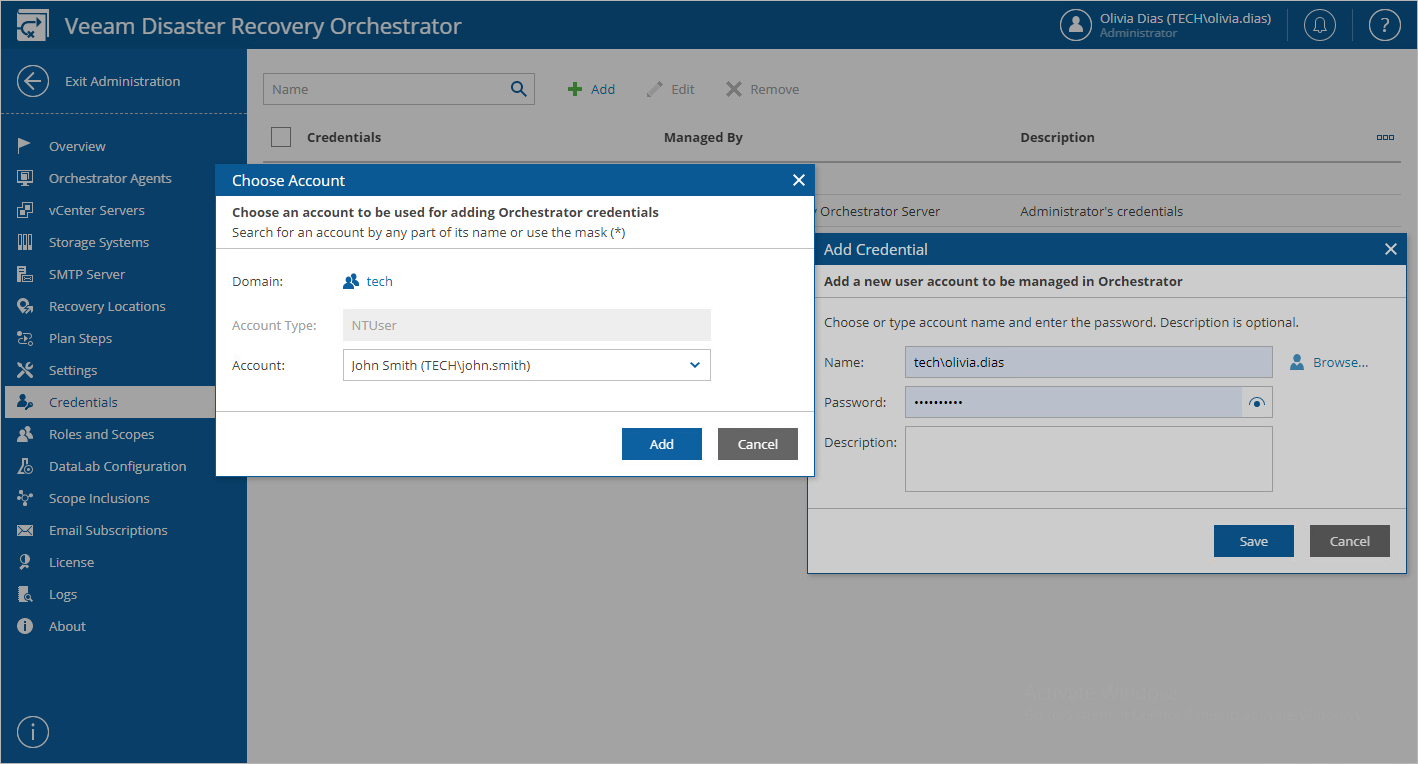Click the domain users icon beside tech

pyautogui.click(x=351, y=282)
